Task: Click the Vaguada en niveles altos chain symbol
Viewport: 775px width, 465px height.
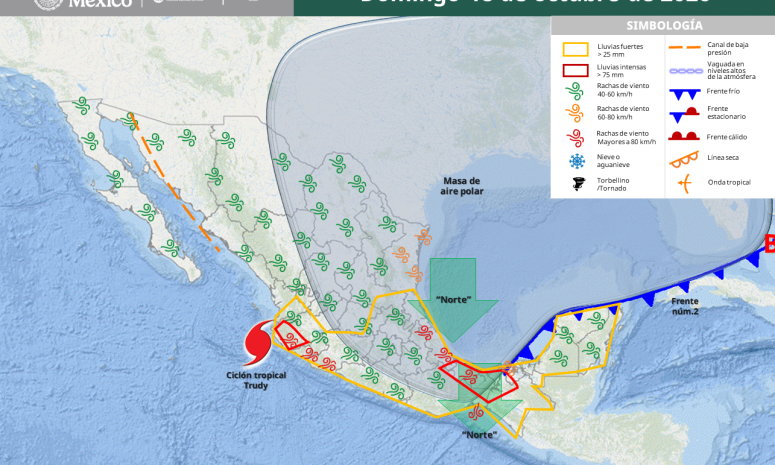Action: (686, 71)
